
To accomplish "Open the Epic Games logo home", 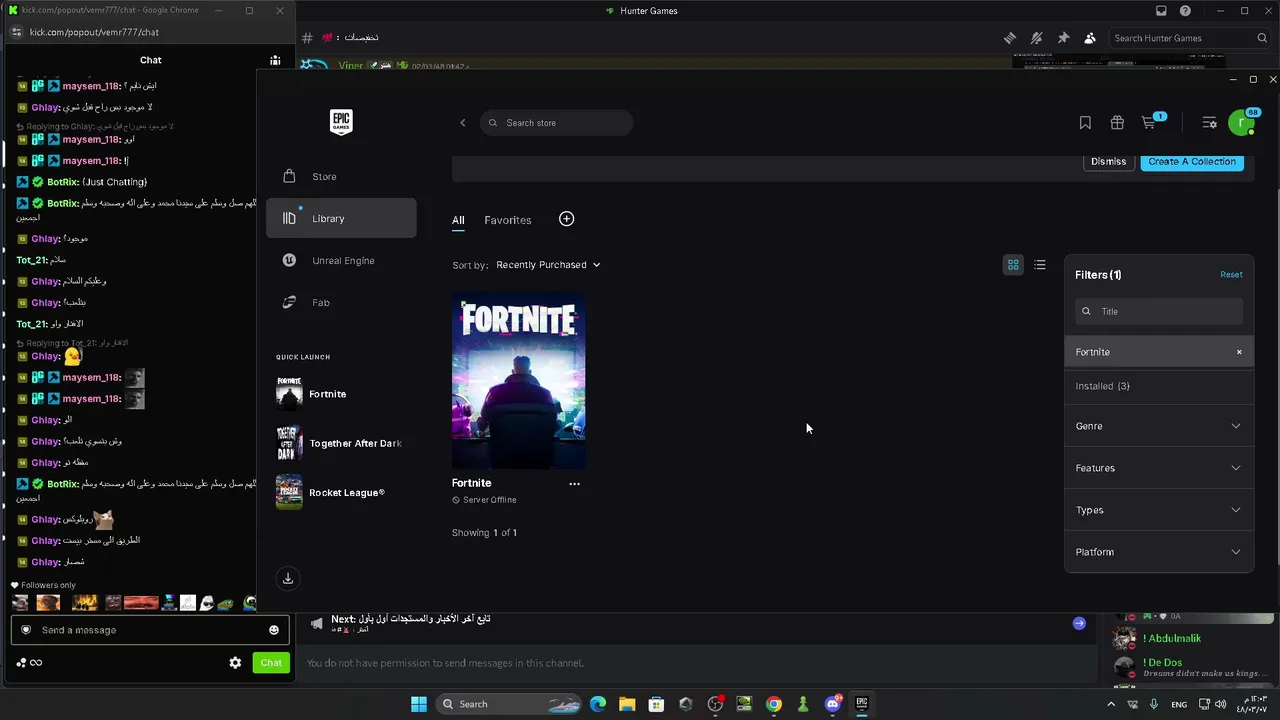I will tap(341, 122).
